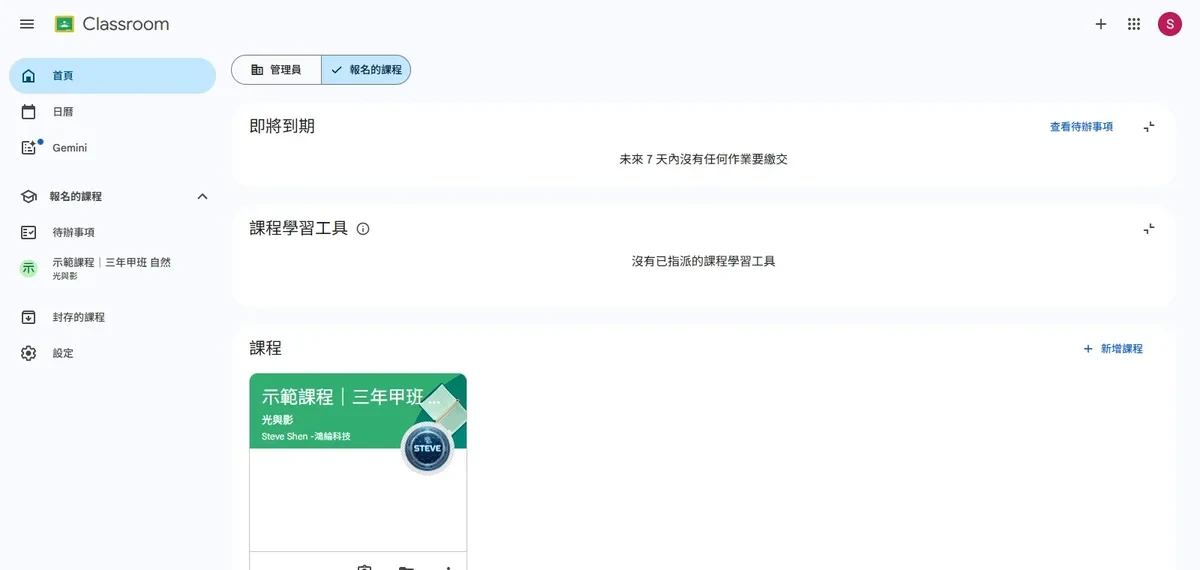Click the 新增課程 button

point(1113,349)
